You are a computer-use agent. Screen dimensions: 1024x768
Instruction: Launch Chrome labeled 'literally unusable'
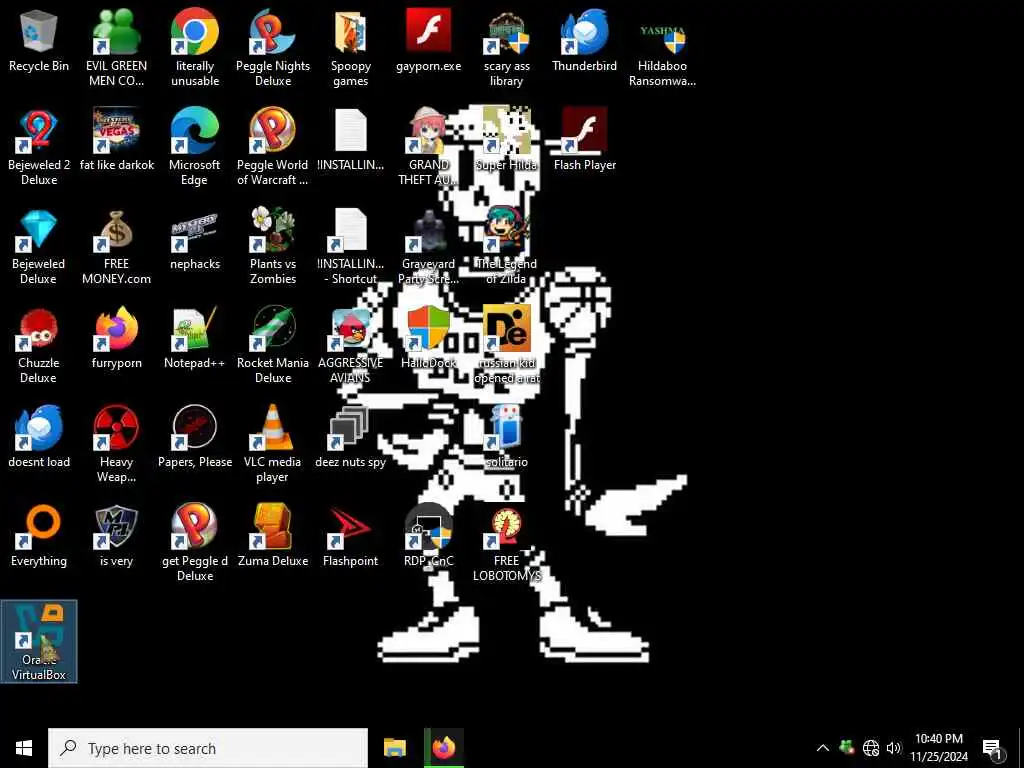pos(195,47)
